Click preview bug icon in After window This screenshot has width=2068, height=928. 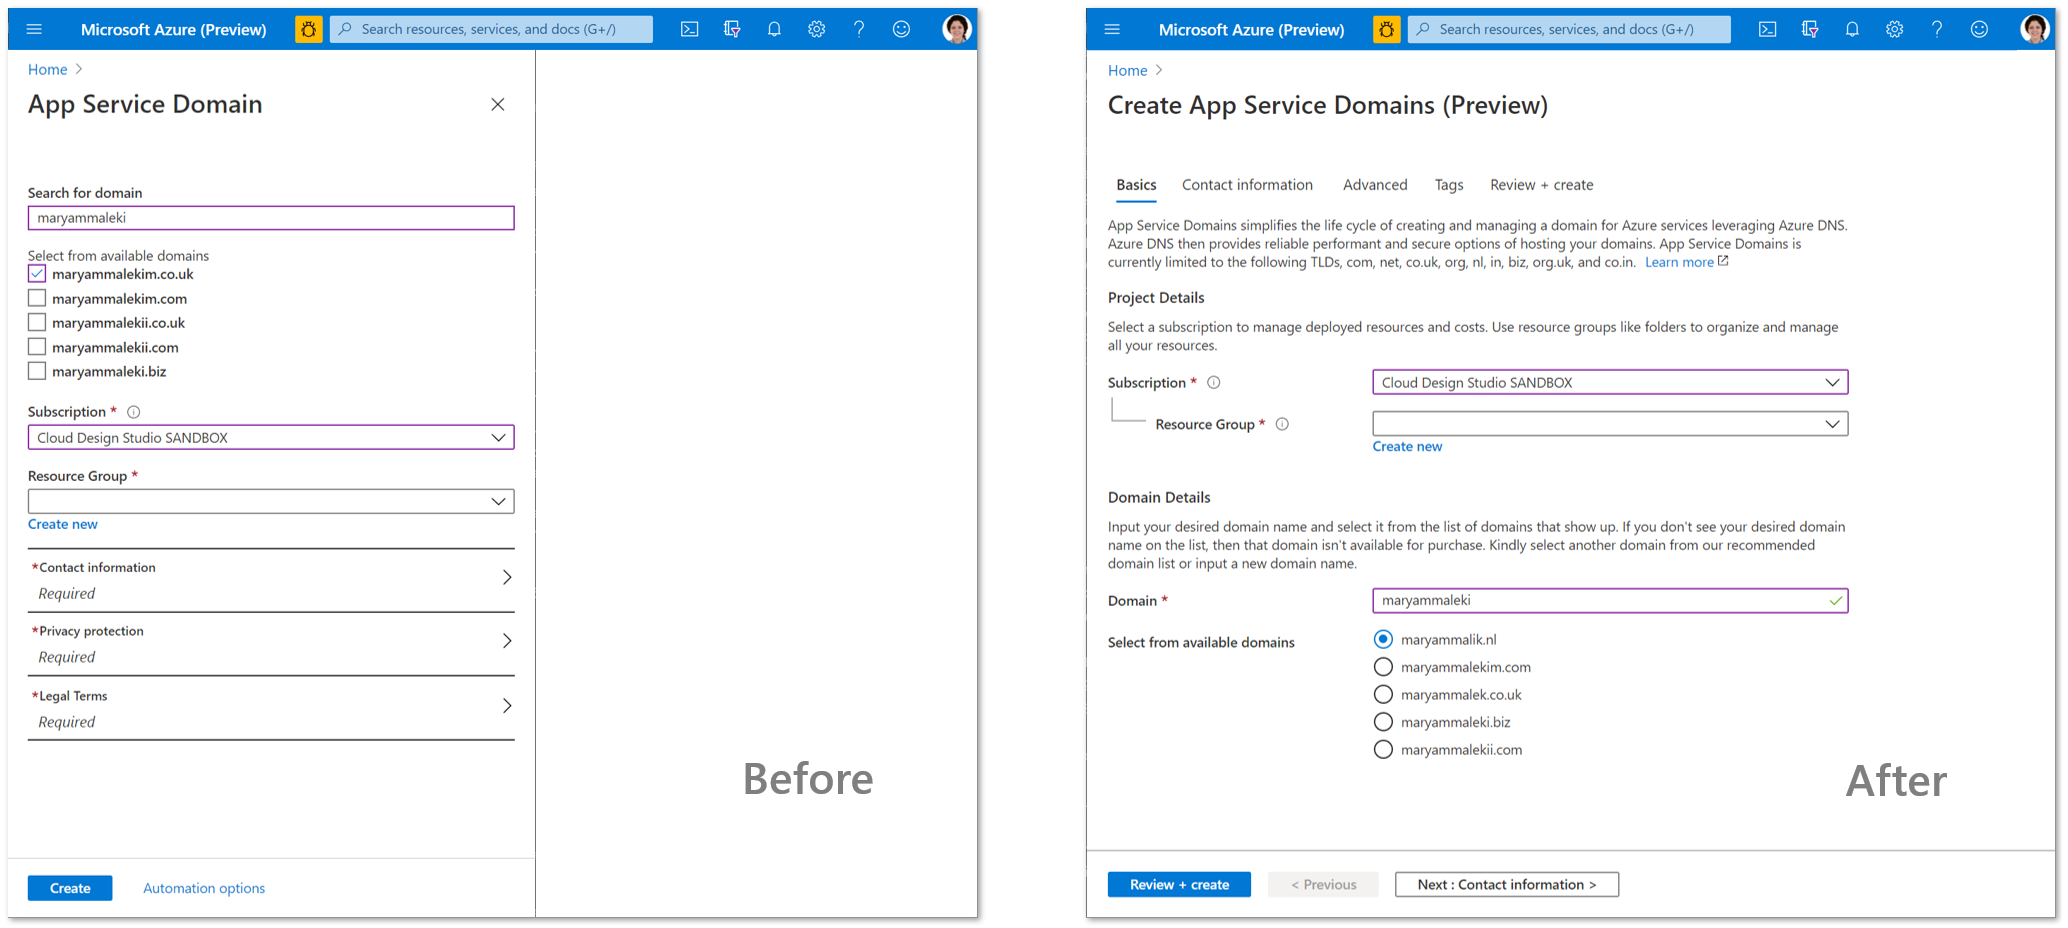pos(1387,29)
